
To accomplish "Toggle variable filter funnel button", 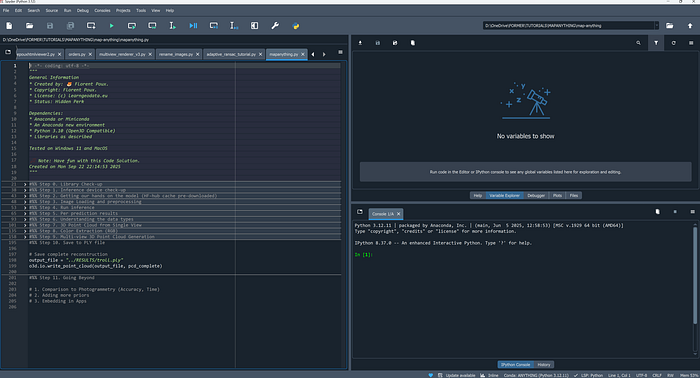I will coord(656,43).
